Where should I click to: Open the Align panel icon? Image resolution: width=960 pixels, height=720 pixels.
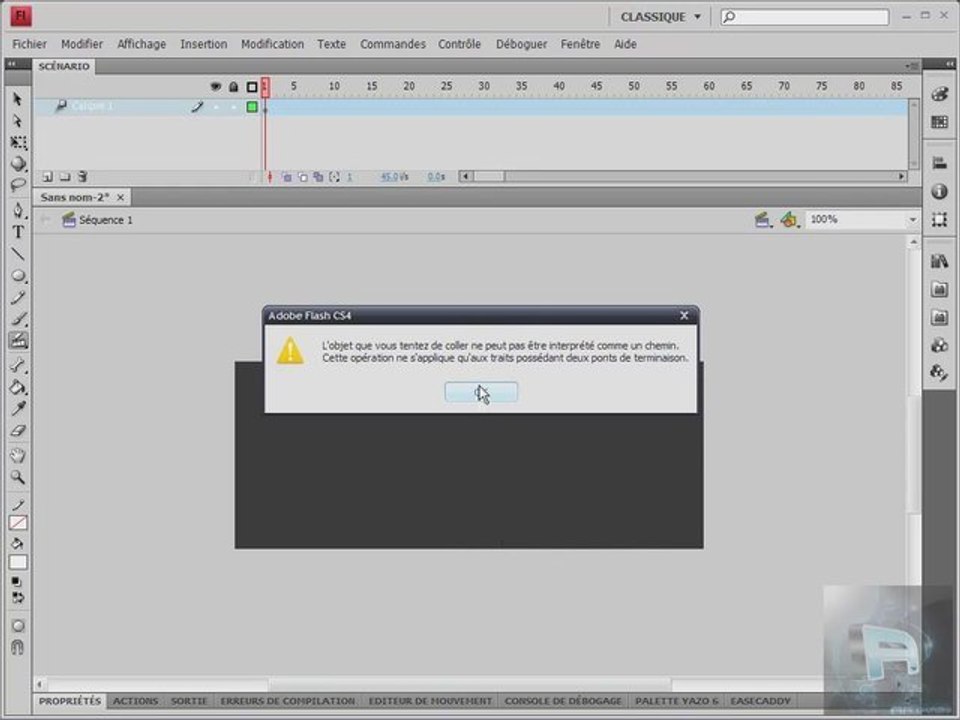pyautogui.click(x=940, y=163)
